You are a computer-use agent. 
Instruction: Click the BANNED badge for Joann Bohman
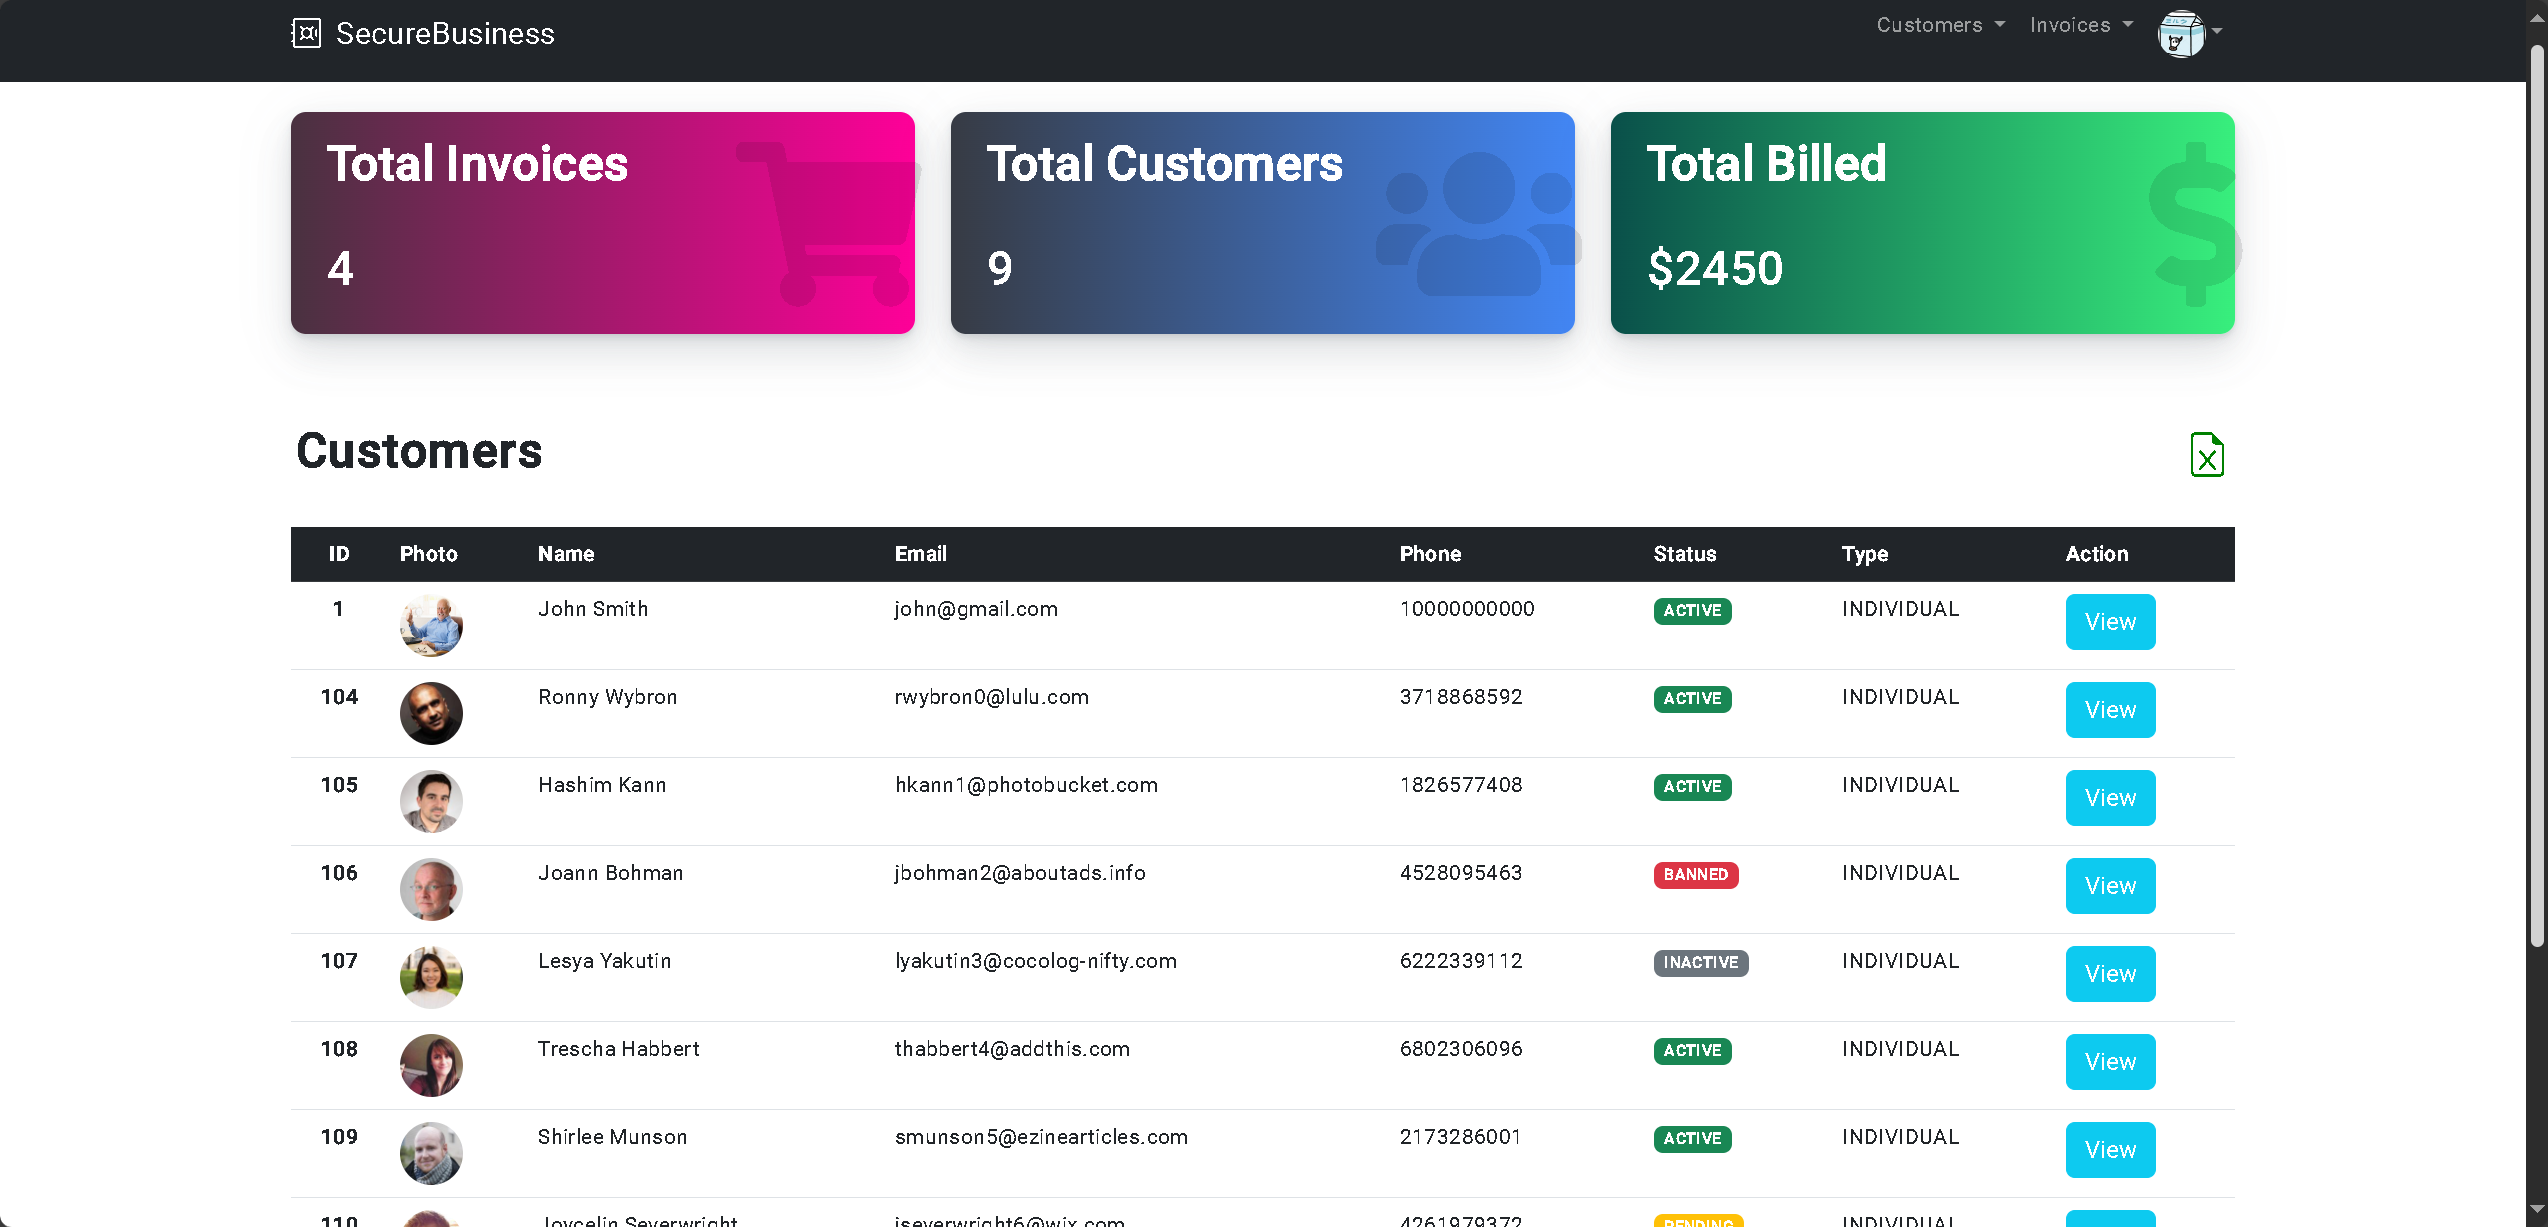pos(1695,875)
